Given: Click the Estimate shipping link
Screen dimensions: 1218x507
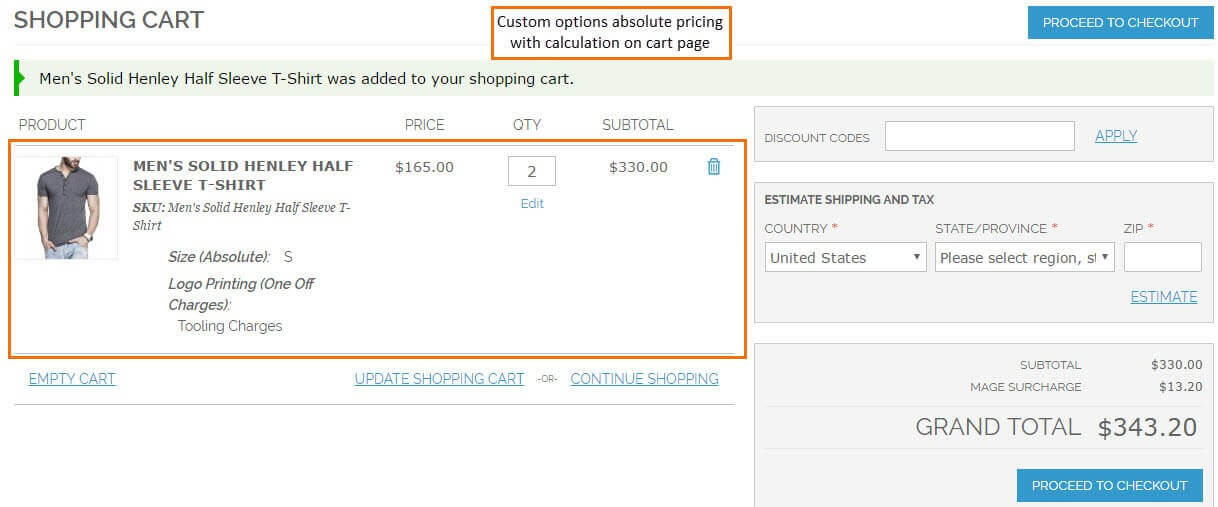Looking at the screenshot, I should (x=1163, y=296).
